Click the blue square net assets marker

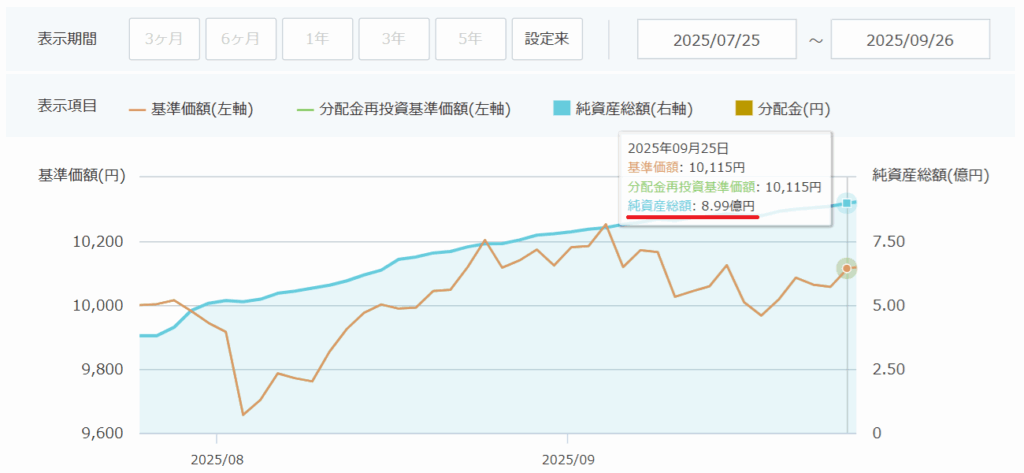pos(847,204)
